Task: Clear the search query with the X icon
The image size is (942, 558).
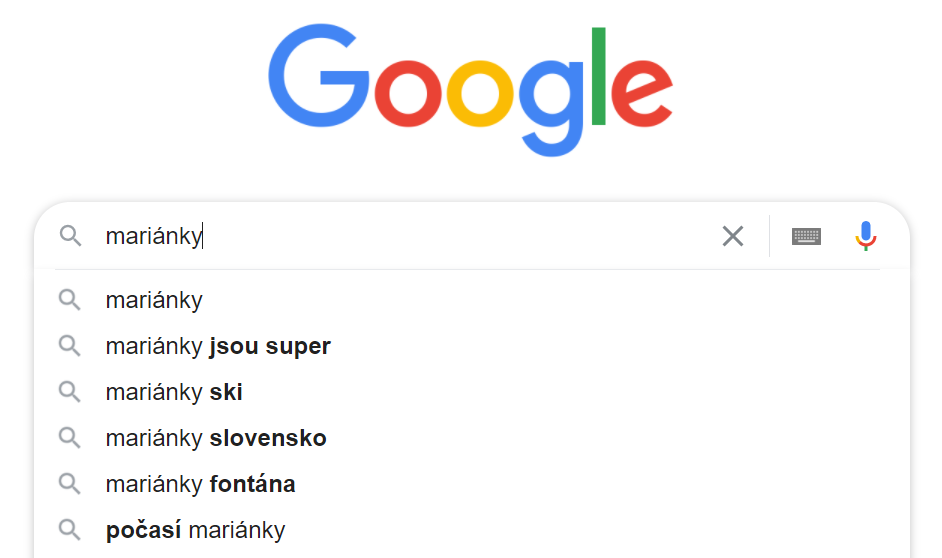Action: coord(732,236)
